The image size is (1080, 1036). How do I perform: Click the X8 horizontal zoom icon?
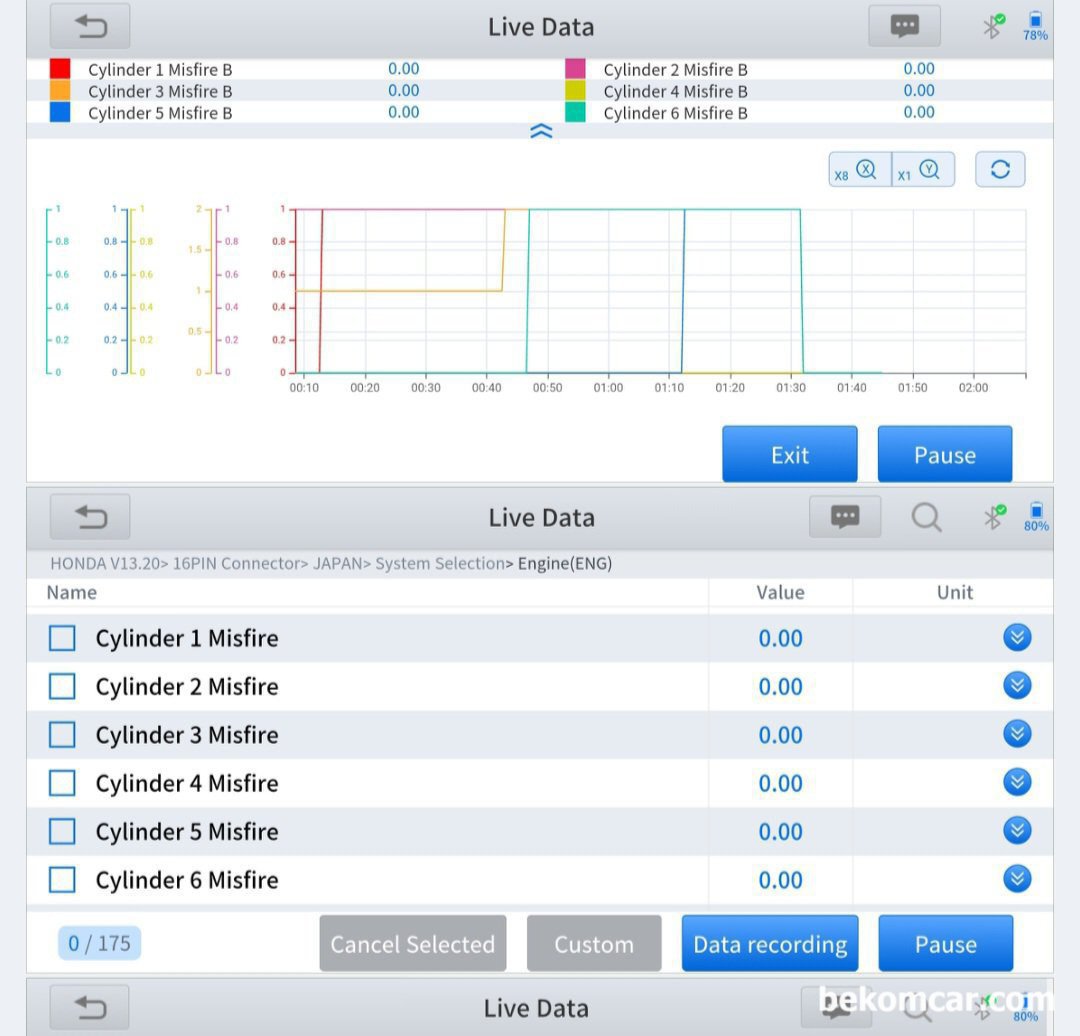click(858, 170)
